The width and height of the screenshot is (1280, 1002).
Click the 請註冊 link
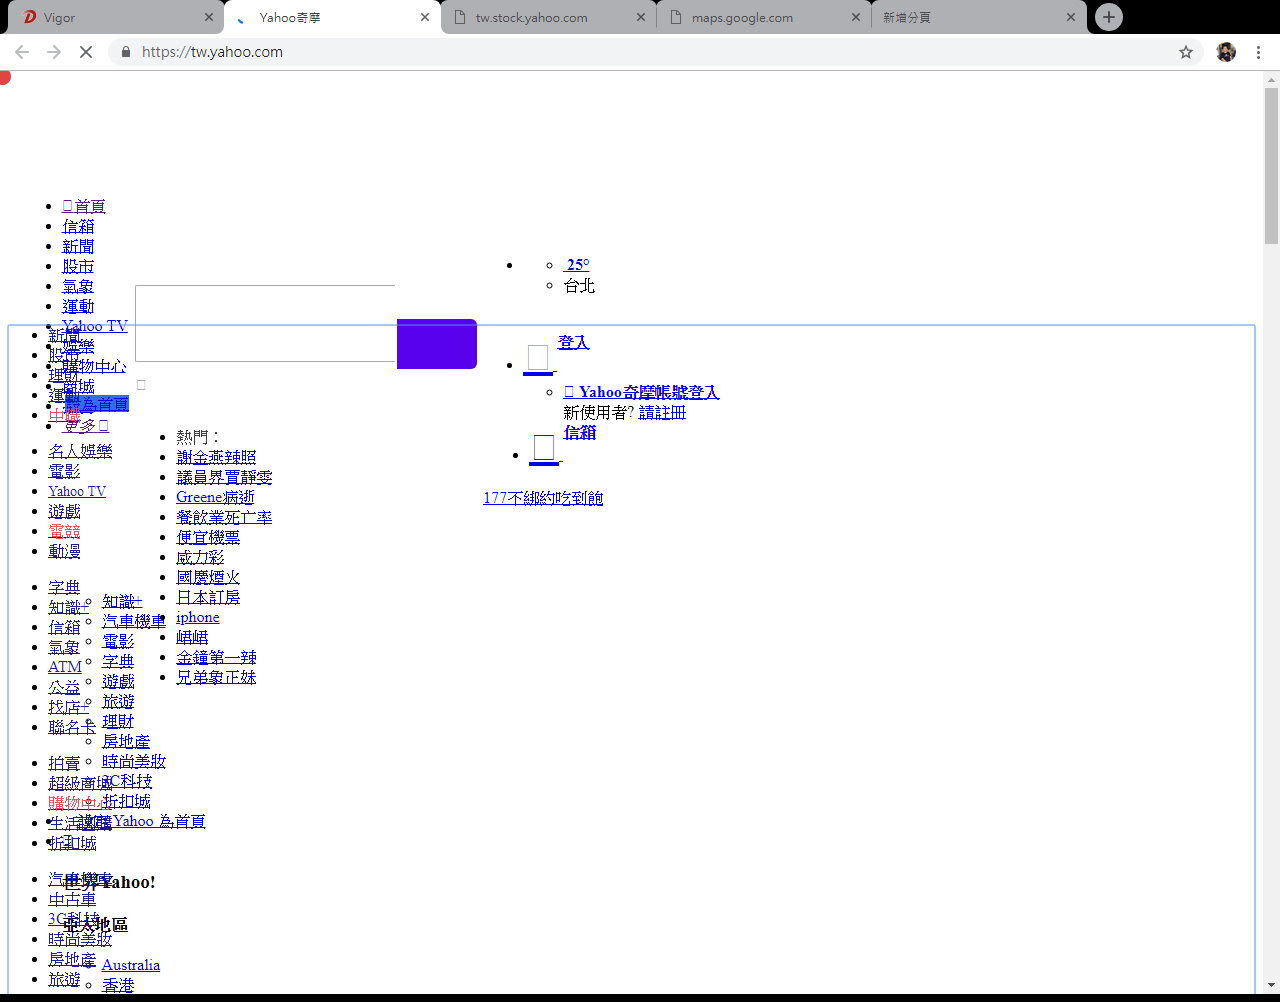662,412
